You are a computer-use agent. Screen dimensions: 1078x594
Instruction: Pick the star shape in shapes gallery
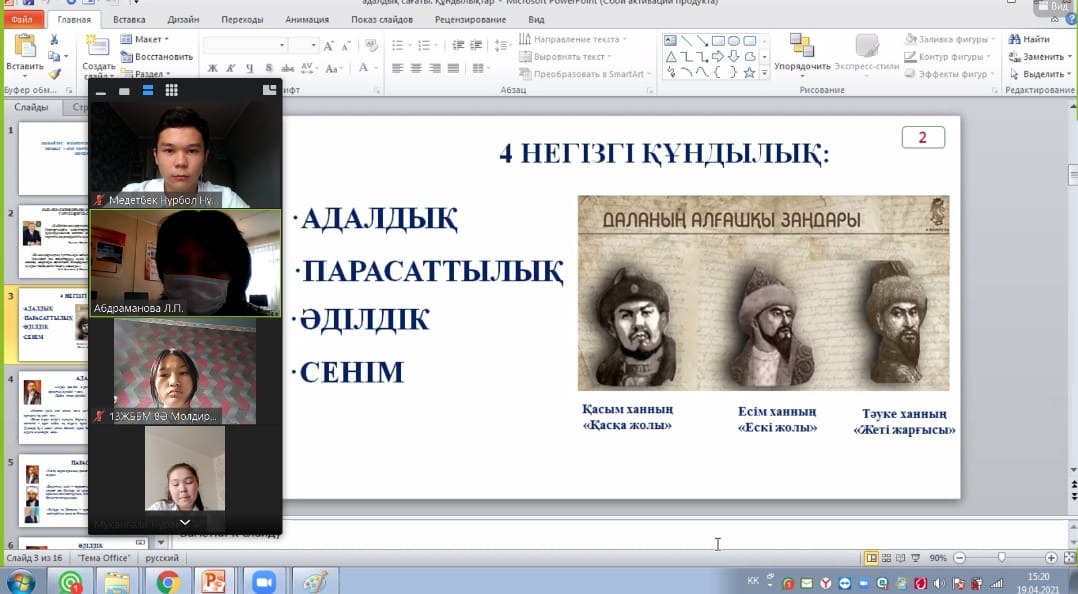(x=749, y=72)
